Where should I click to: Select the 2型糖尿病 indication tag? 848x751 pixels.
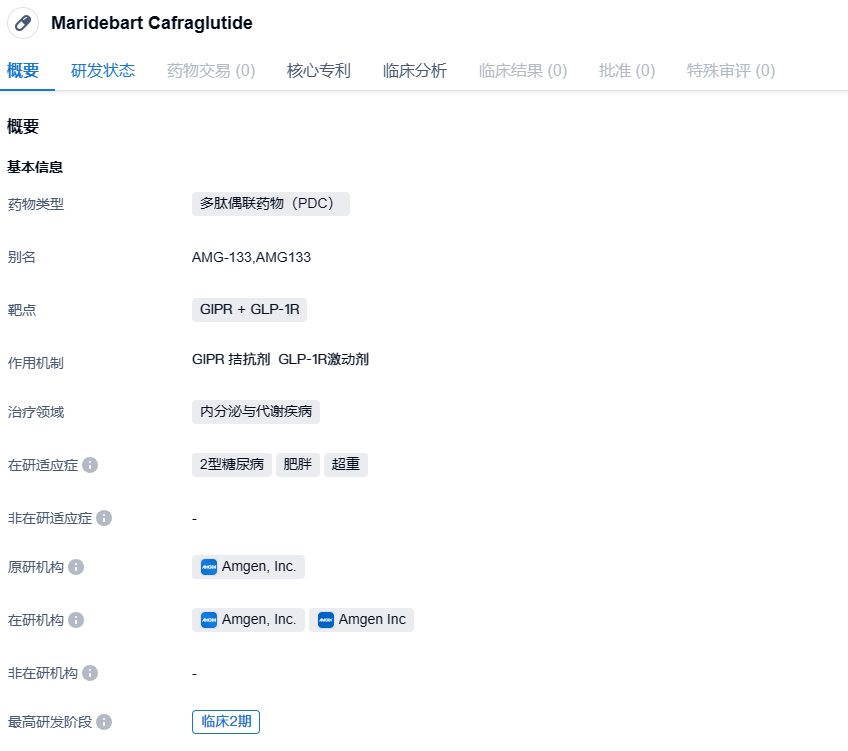click(x=232, y=465)
